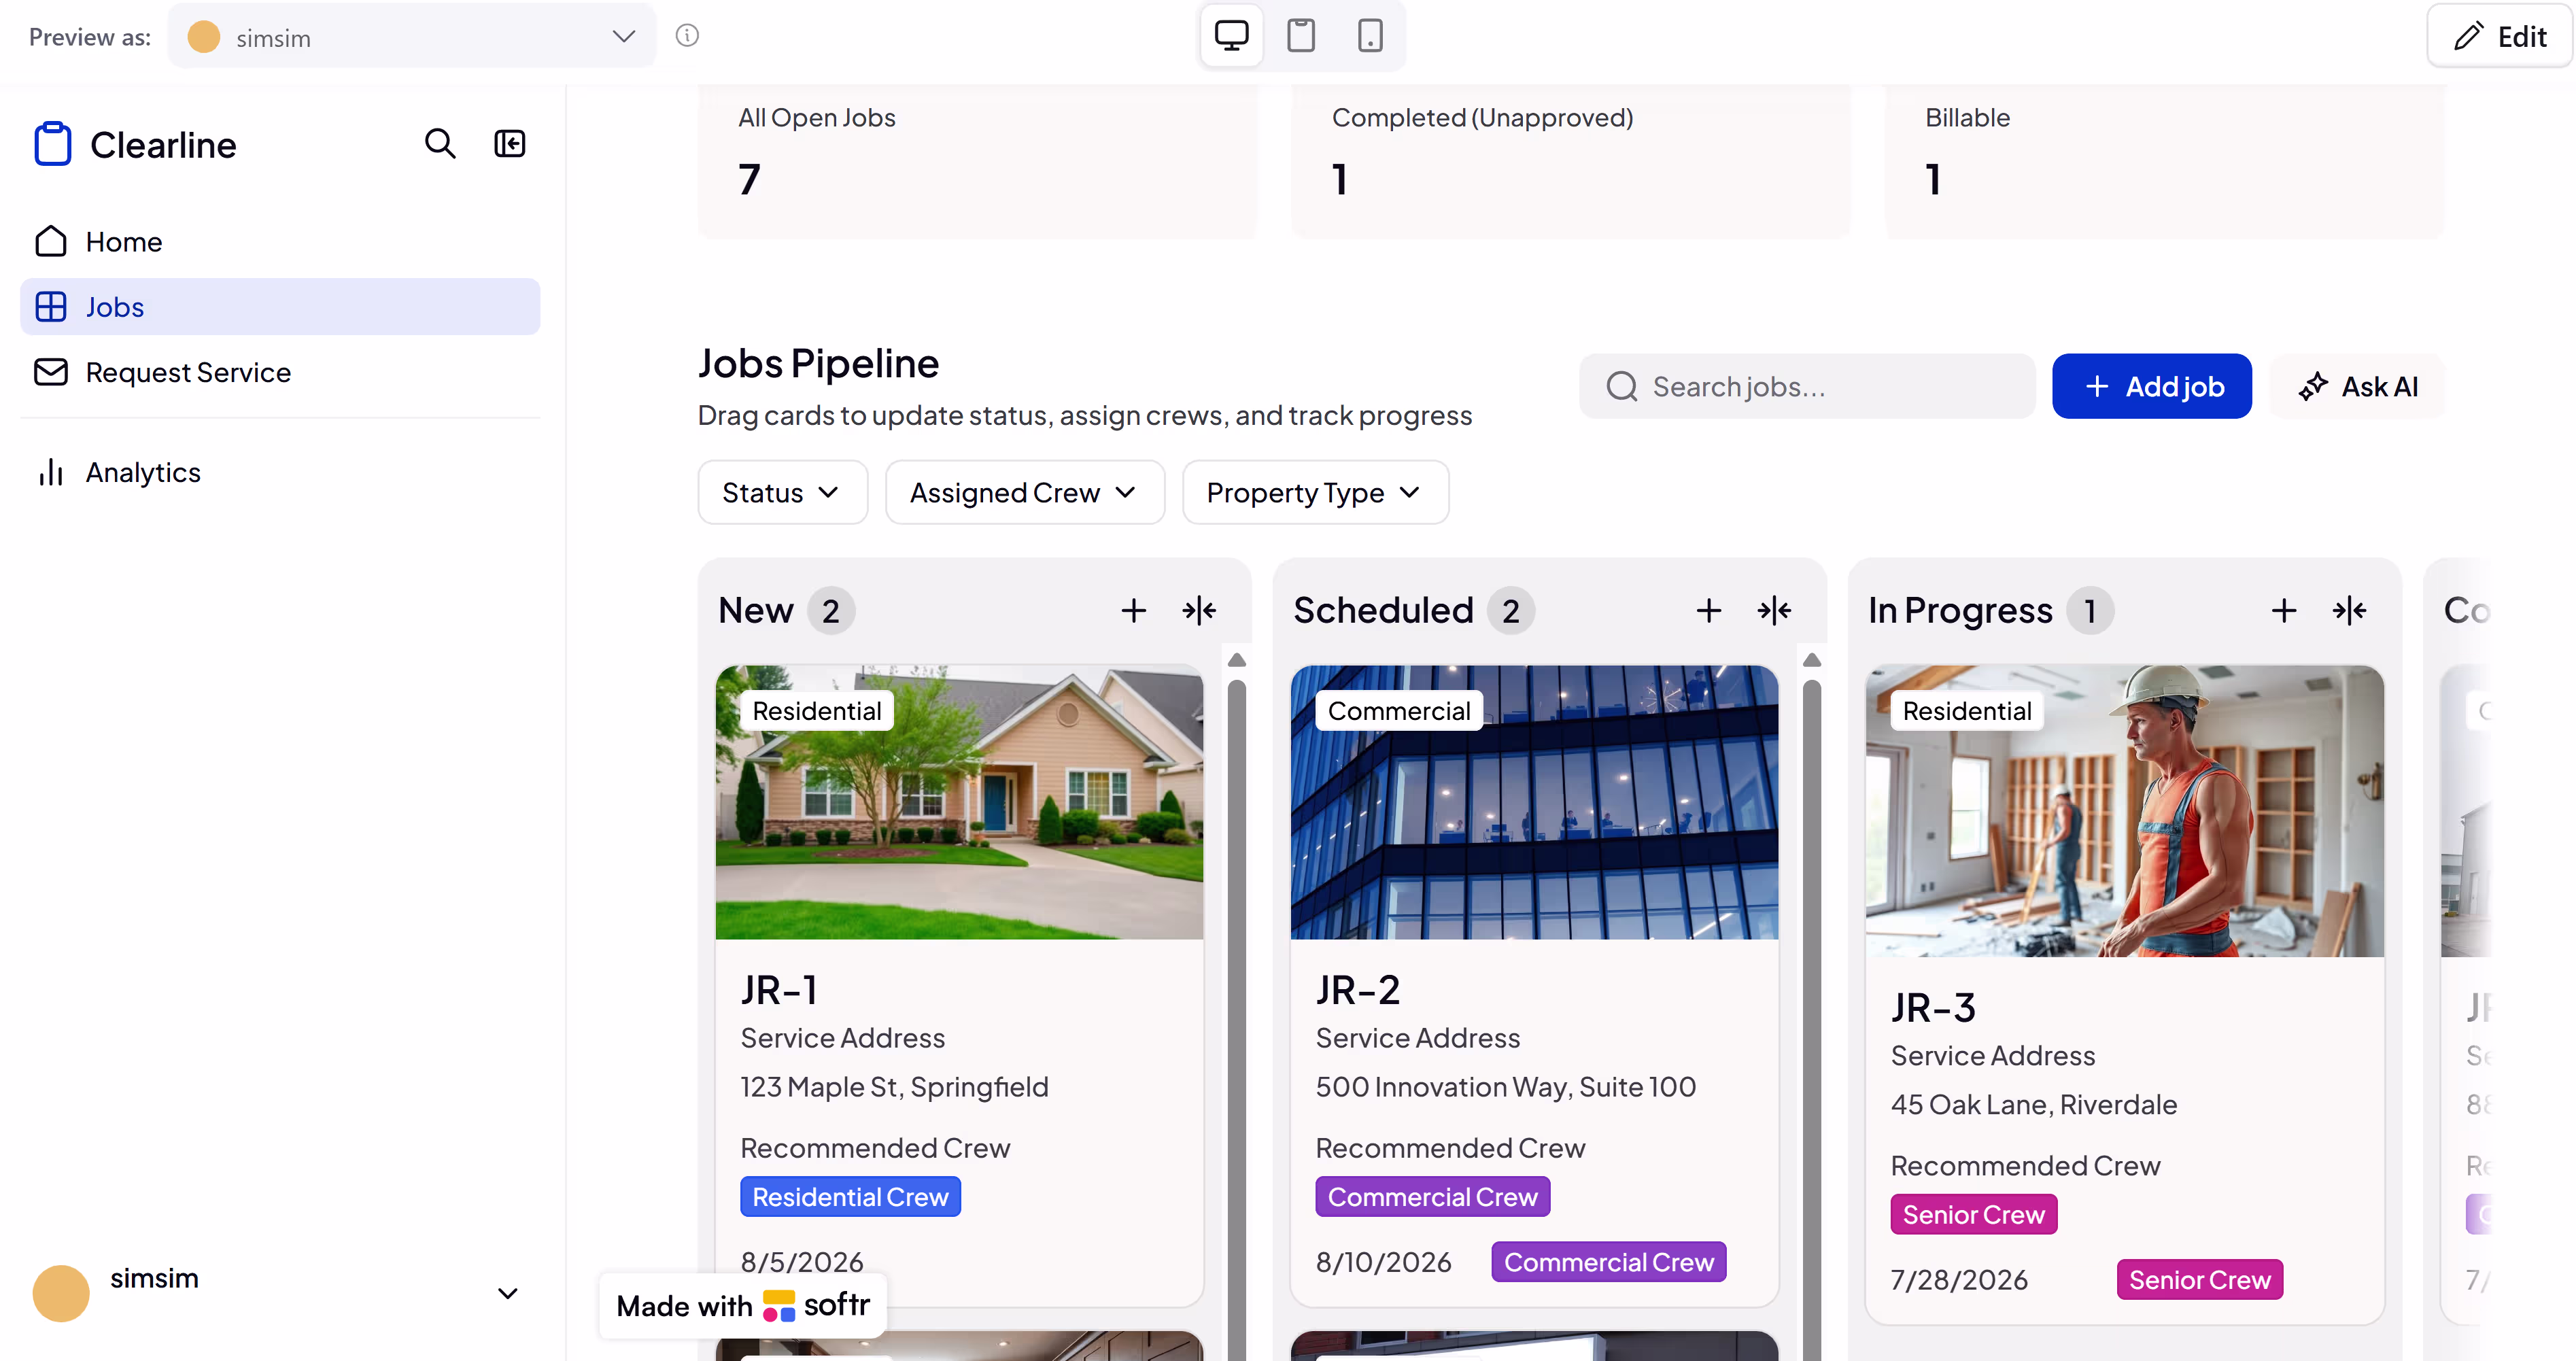Image resolution: width=2576 pixels, height=1361 pixels.
Task: Add a card to Scheduled column
Action: click(x=1709, y=610)
